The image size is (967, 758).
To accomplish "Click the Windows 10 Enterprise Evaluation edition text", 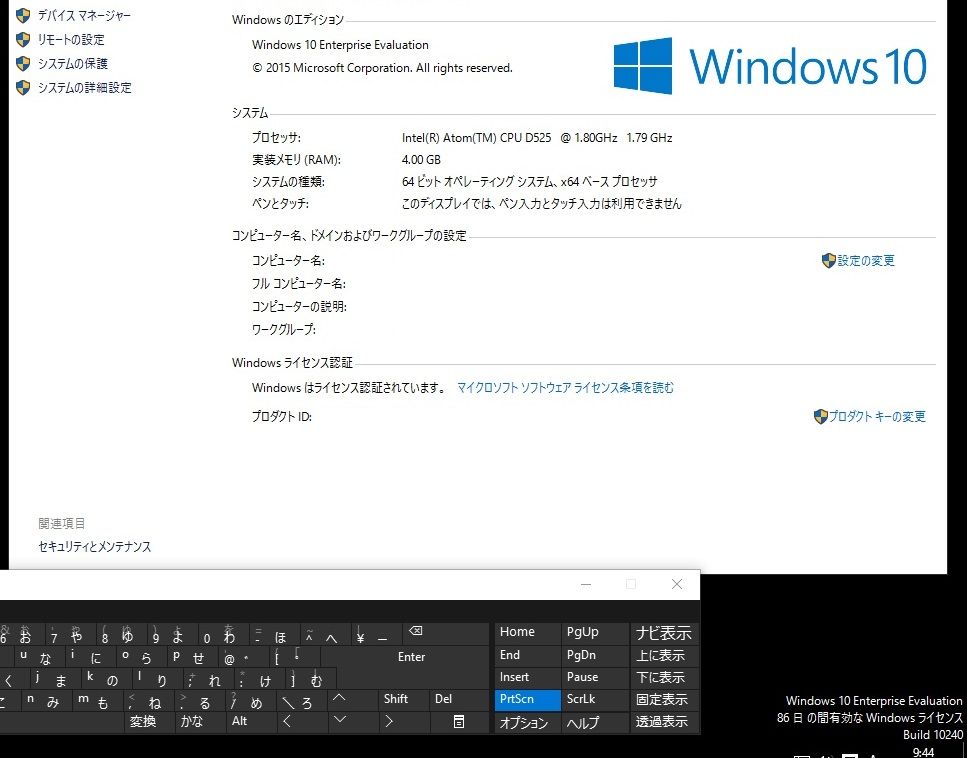I will coord(340,45).
